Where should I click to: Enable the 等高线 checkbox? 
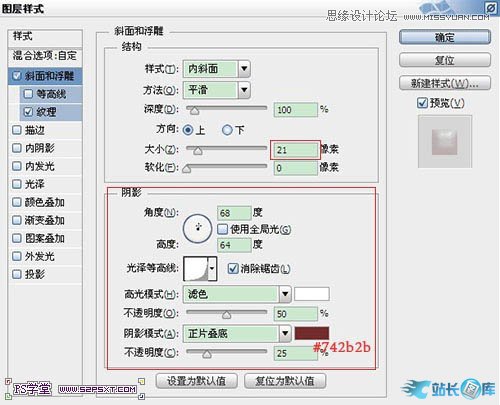pos(28,94)
